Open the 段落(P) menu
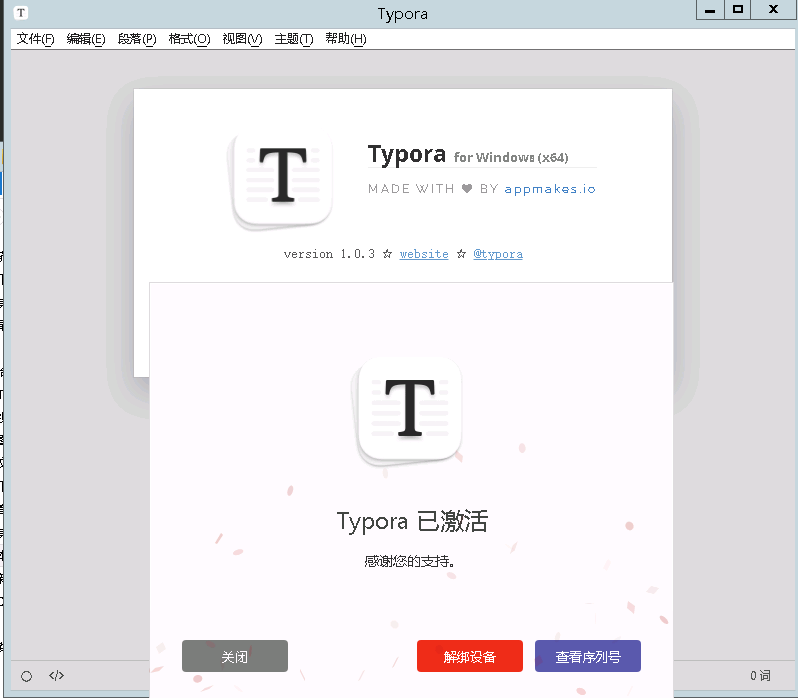 coord(136,39)
